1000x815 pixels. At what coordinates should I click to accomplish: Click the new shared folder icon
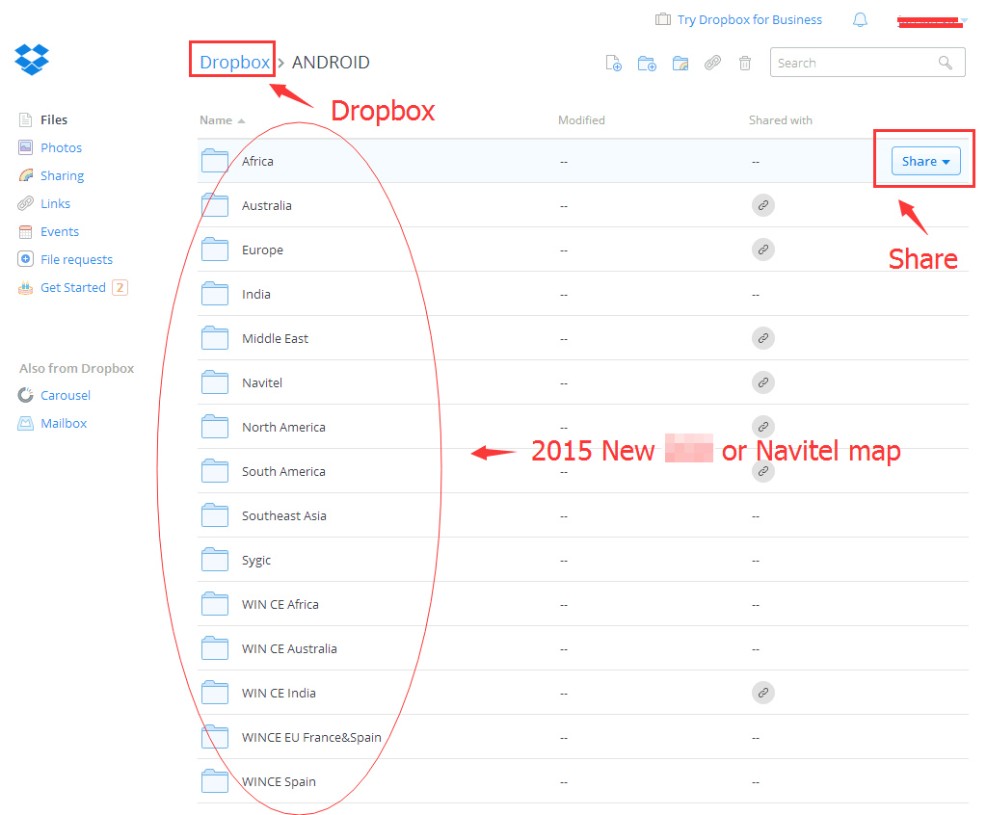(680, 63)
